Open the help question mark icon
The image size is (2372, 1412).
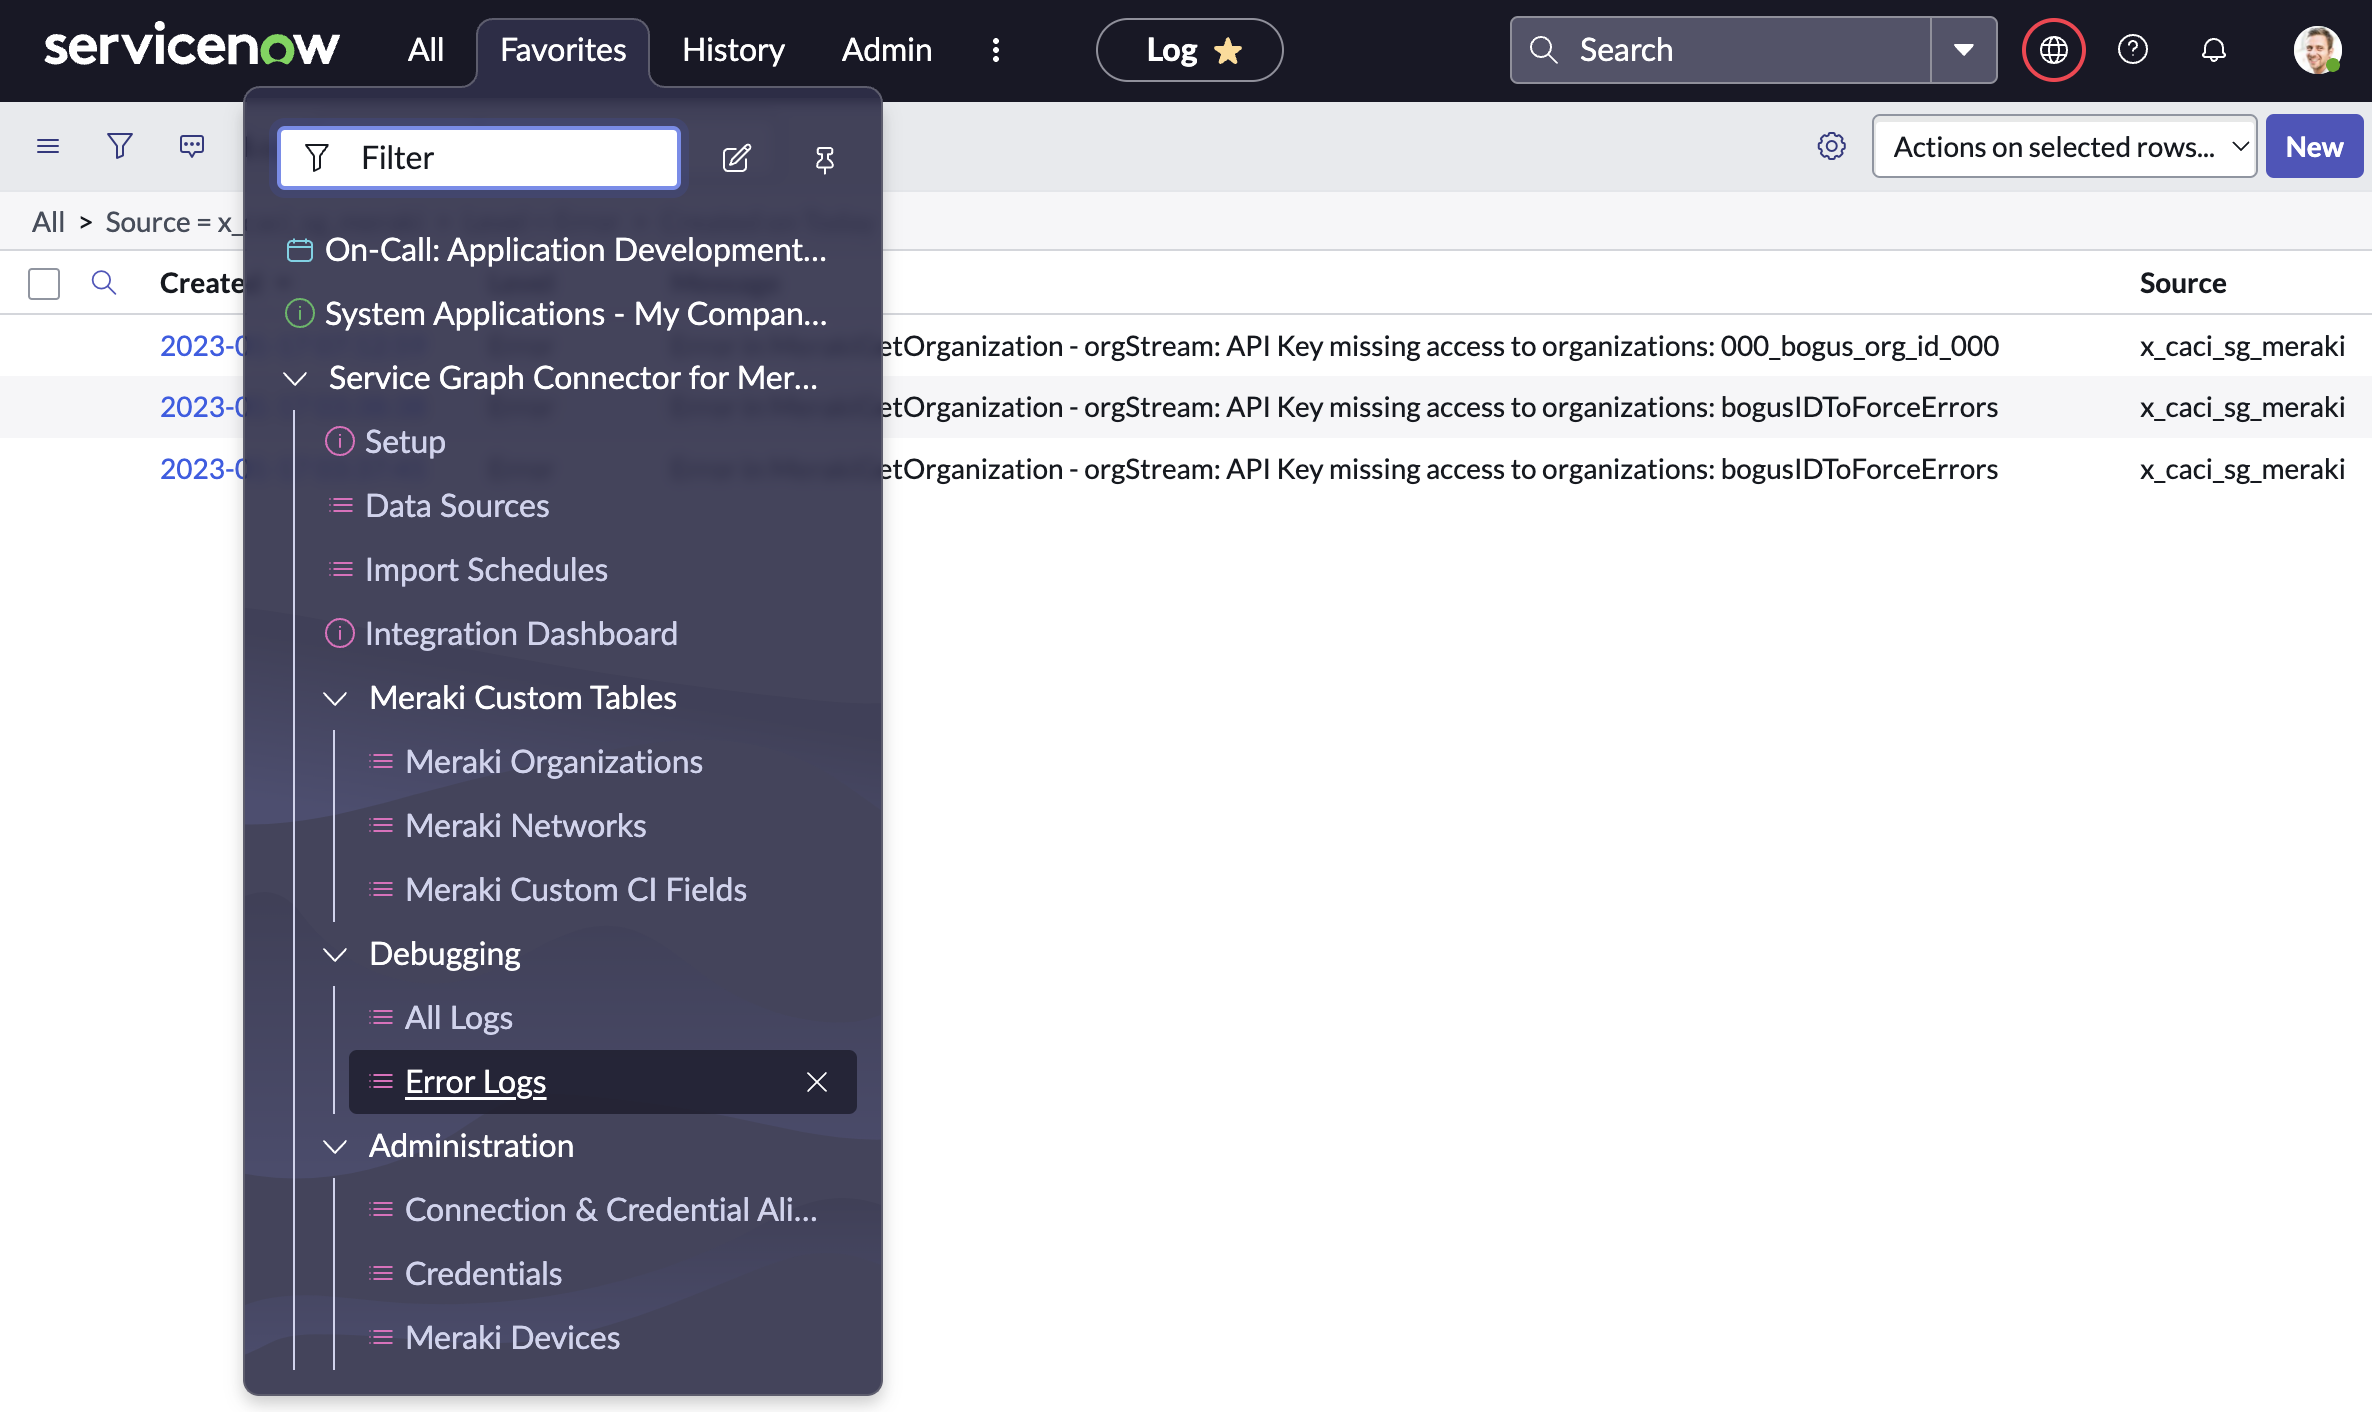[2132, 49]
